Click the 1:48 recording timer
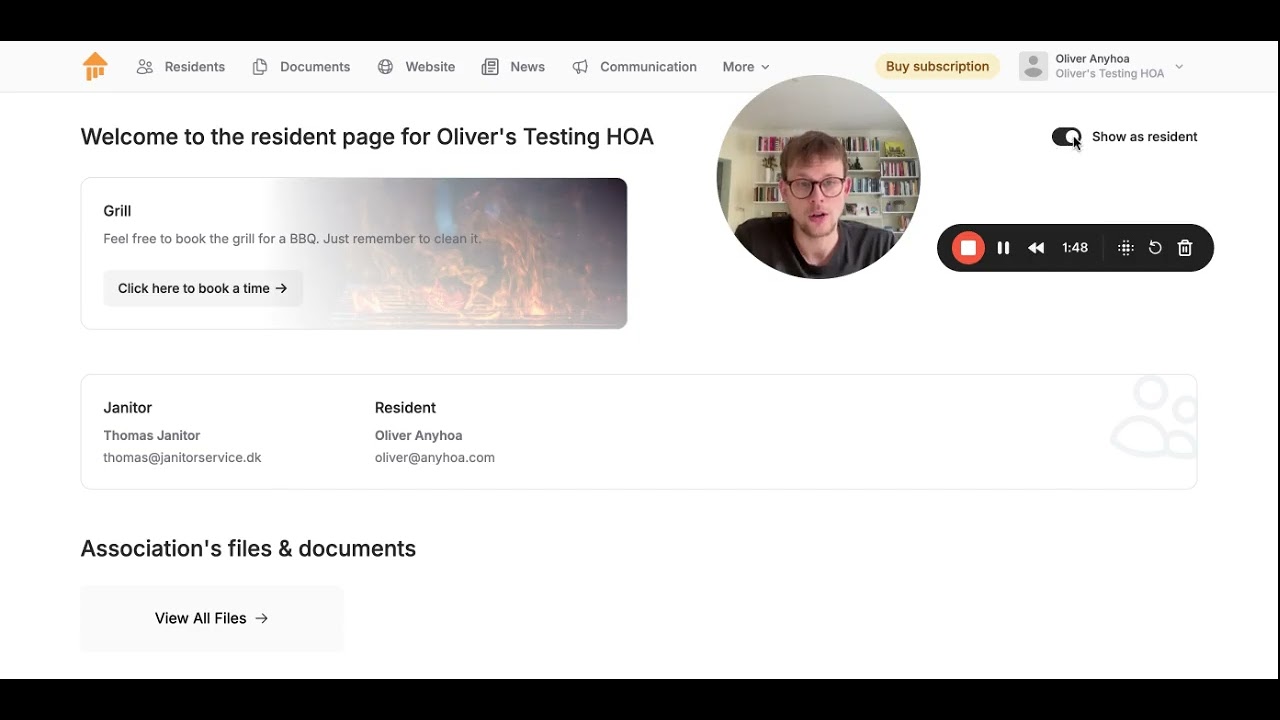This screenshot has width=1280, height=720. pyautogui.click(x=1075, y=248)
